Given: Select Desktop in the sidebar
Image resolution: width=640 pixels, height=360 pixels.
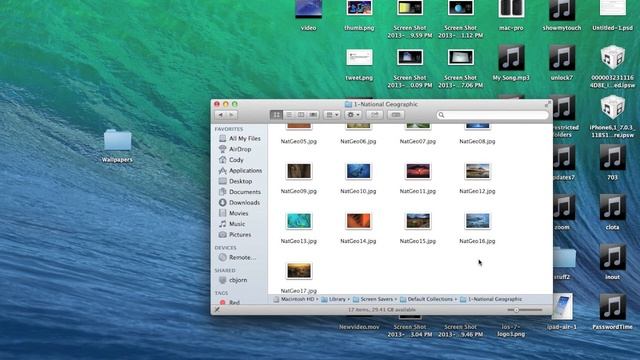Looking at the screenshot, I should (x=236, y=181).
